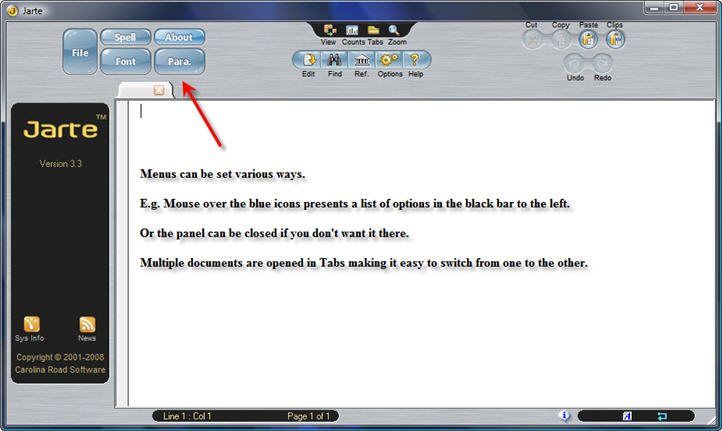Click the Spell button
Image resolution: width=722 pixels, height=431 pixels.
(125, 38)
